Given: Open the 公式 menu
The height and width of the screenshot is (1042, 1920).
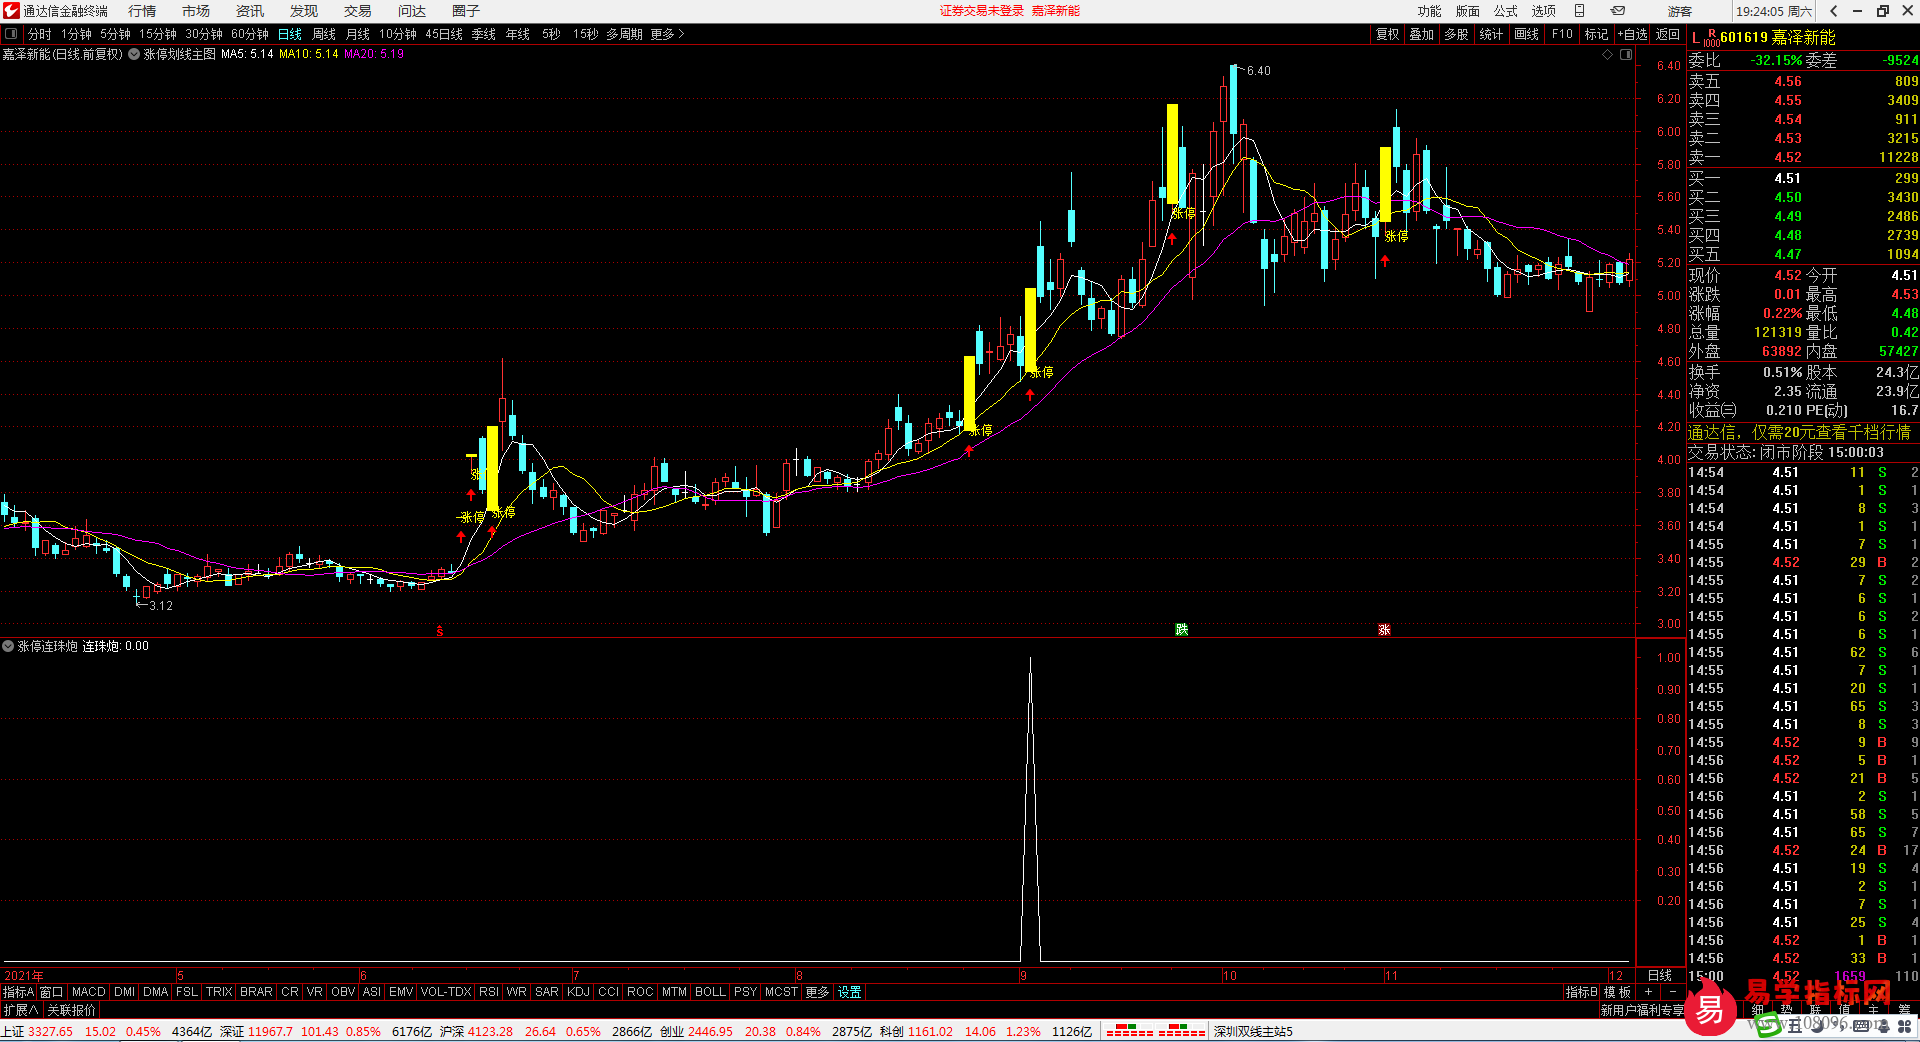Looking at the screenshot, I should (x=1506, y=11).
